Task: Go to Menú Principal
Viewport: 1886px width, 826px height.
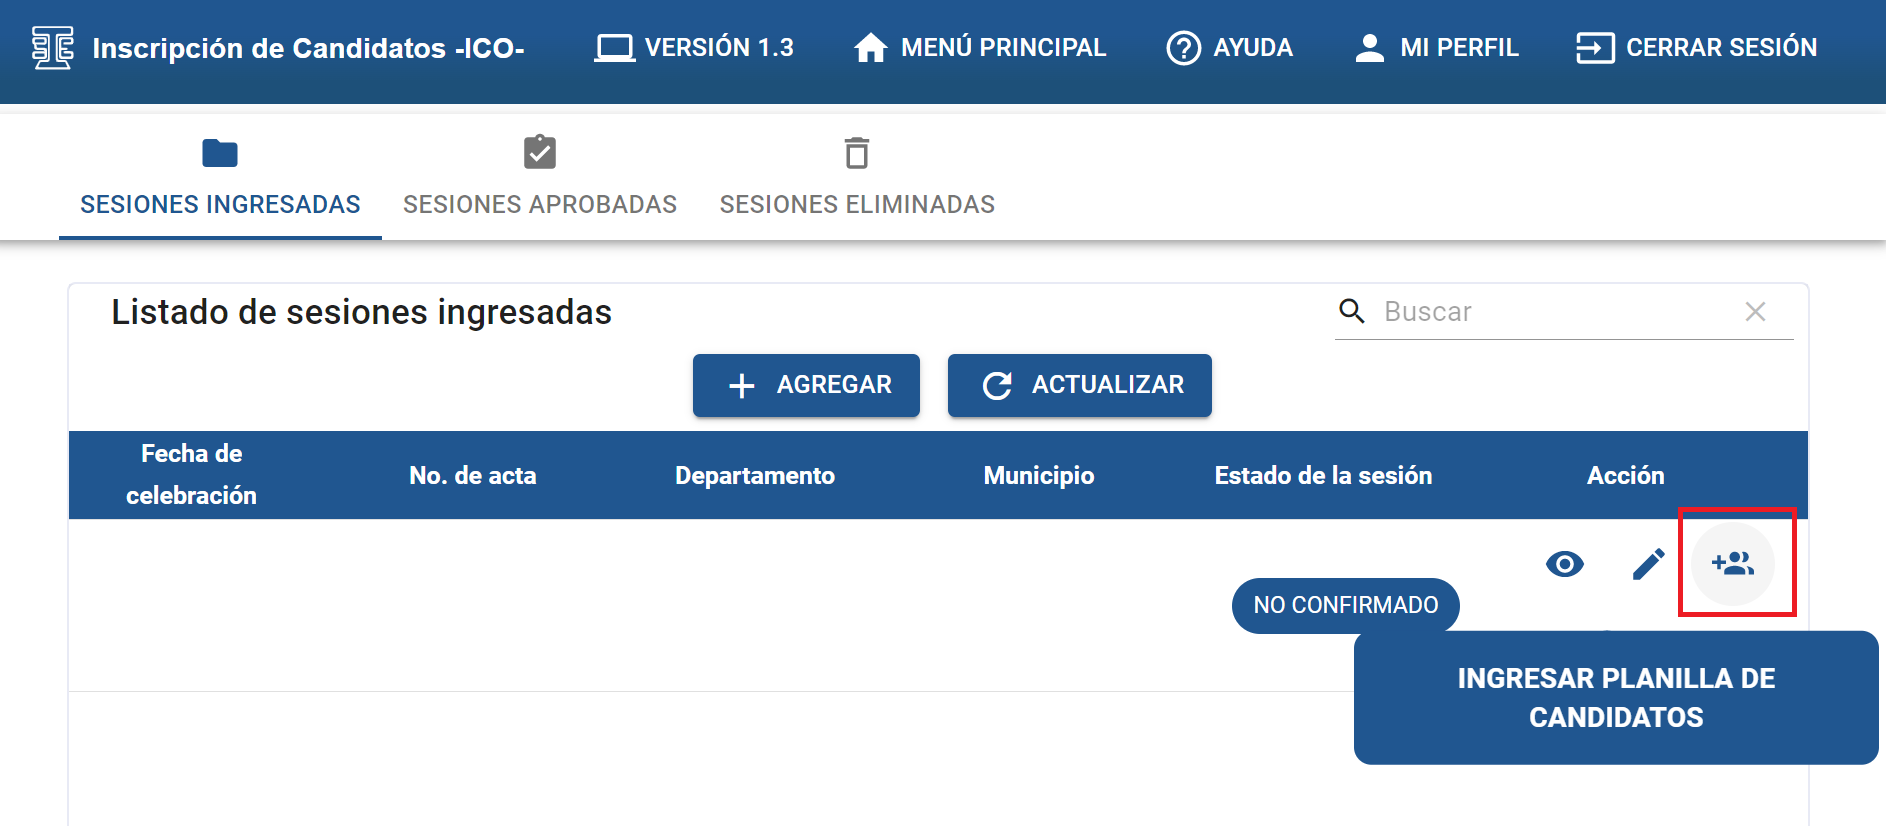Action: point(979,47)
